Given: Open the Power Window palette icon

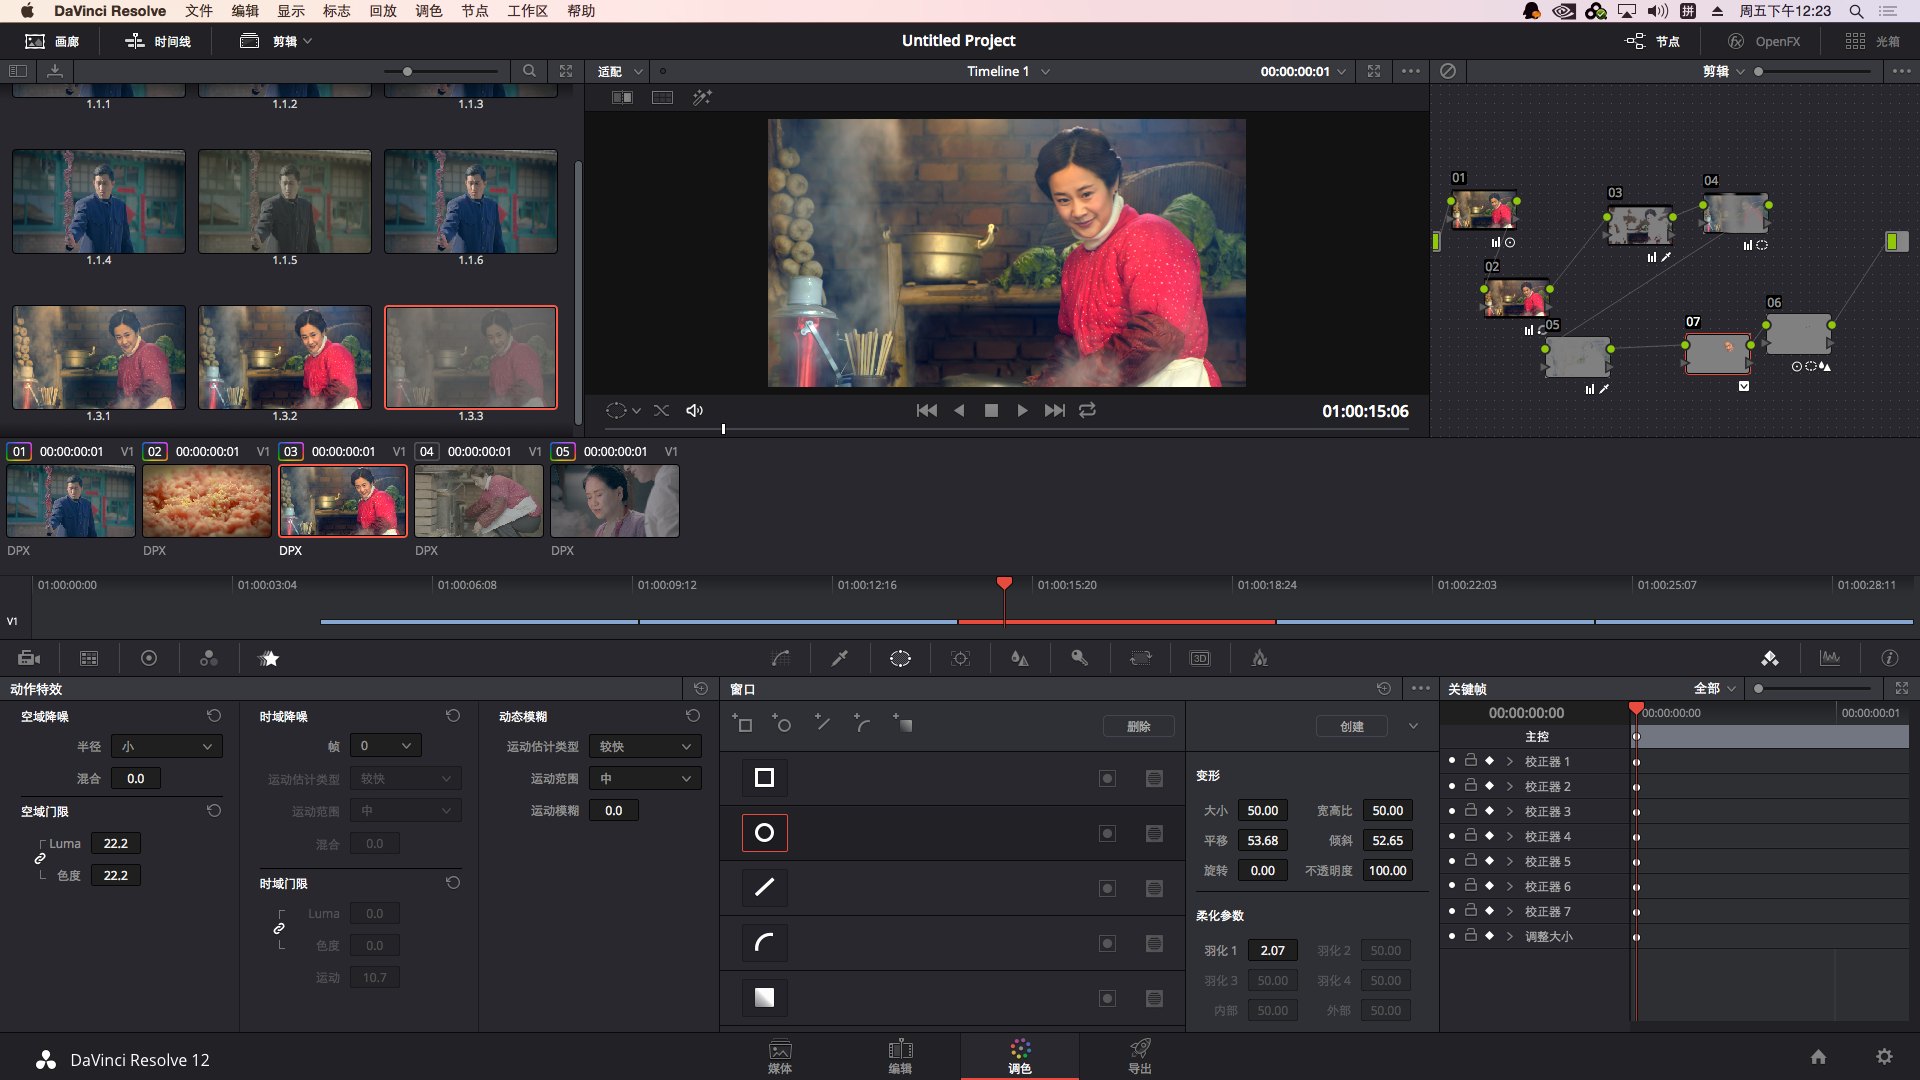Looking at the screenshot, I should click(900, 658).
